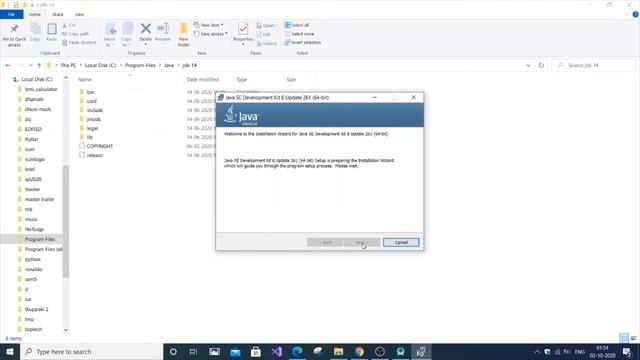
Task: Select the conf folder in the file list
Action: click(x=91, y=101)
